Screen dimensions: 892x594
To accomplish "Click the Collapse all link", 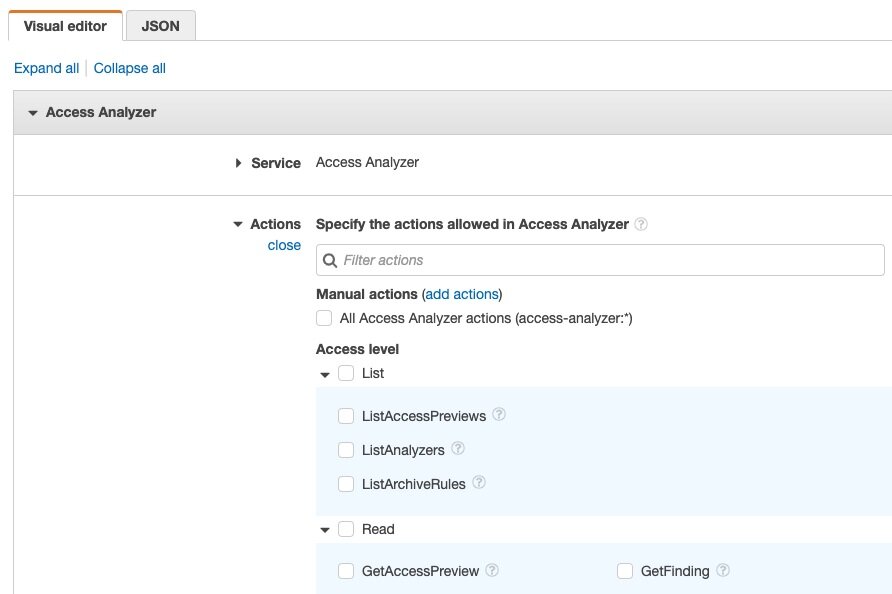I will click(x=130, y=68).
